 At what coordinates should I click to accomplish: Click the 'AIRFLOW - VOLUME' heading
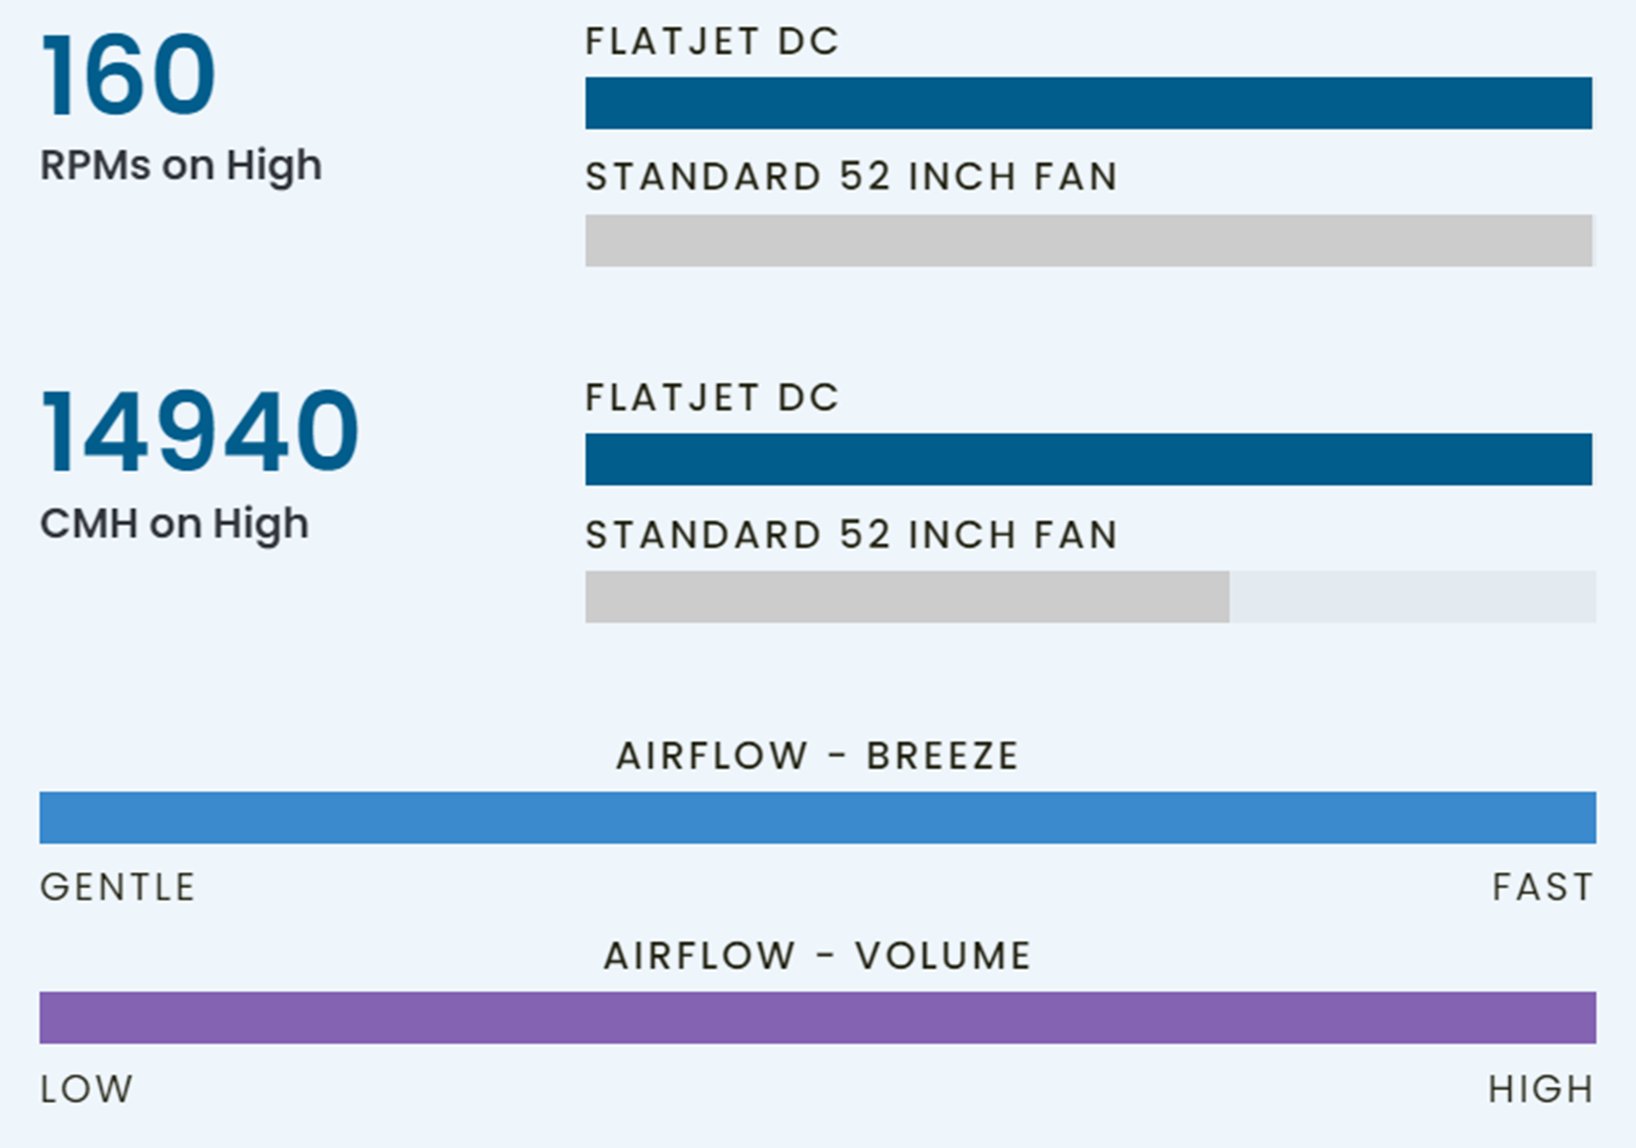pos(817,956)
